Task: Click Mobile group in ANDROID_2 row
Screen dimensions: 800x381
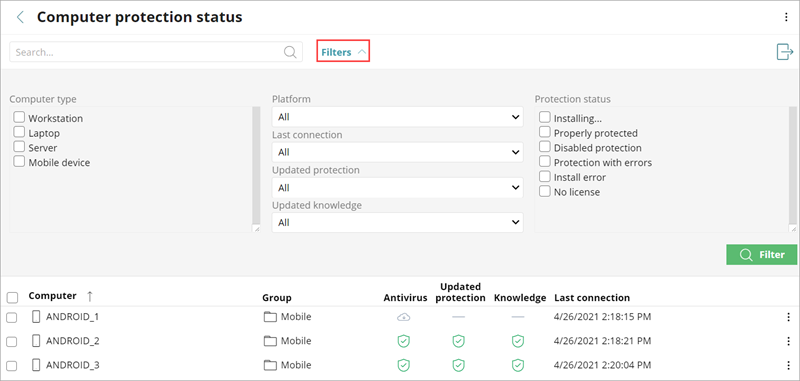Action: click(296, 341)
